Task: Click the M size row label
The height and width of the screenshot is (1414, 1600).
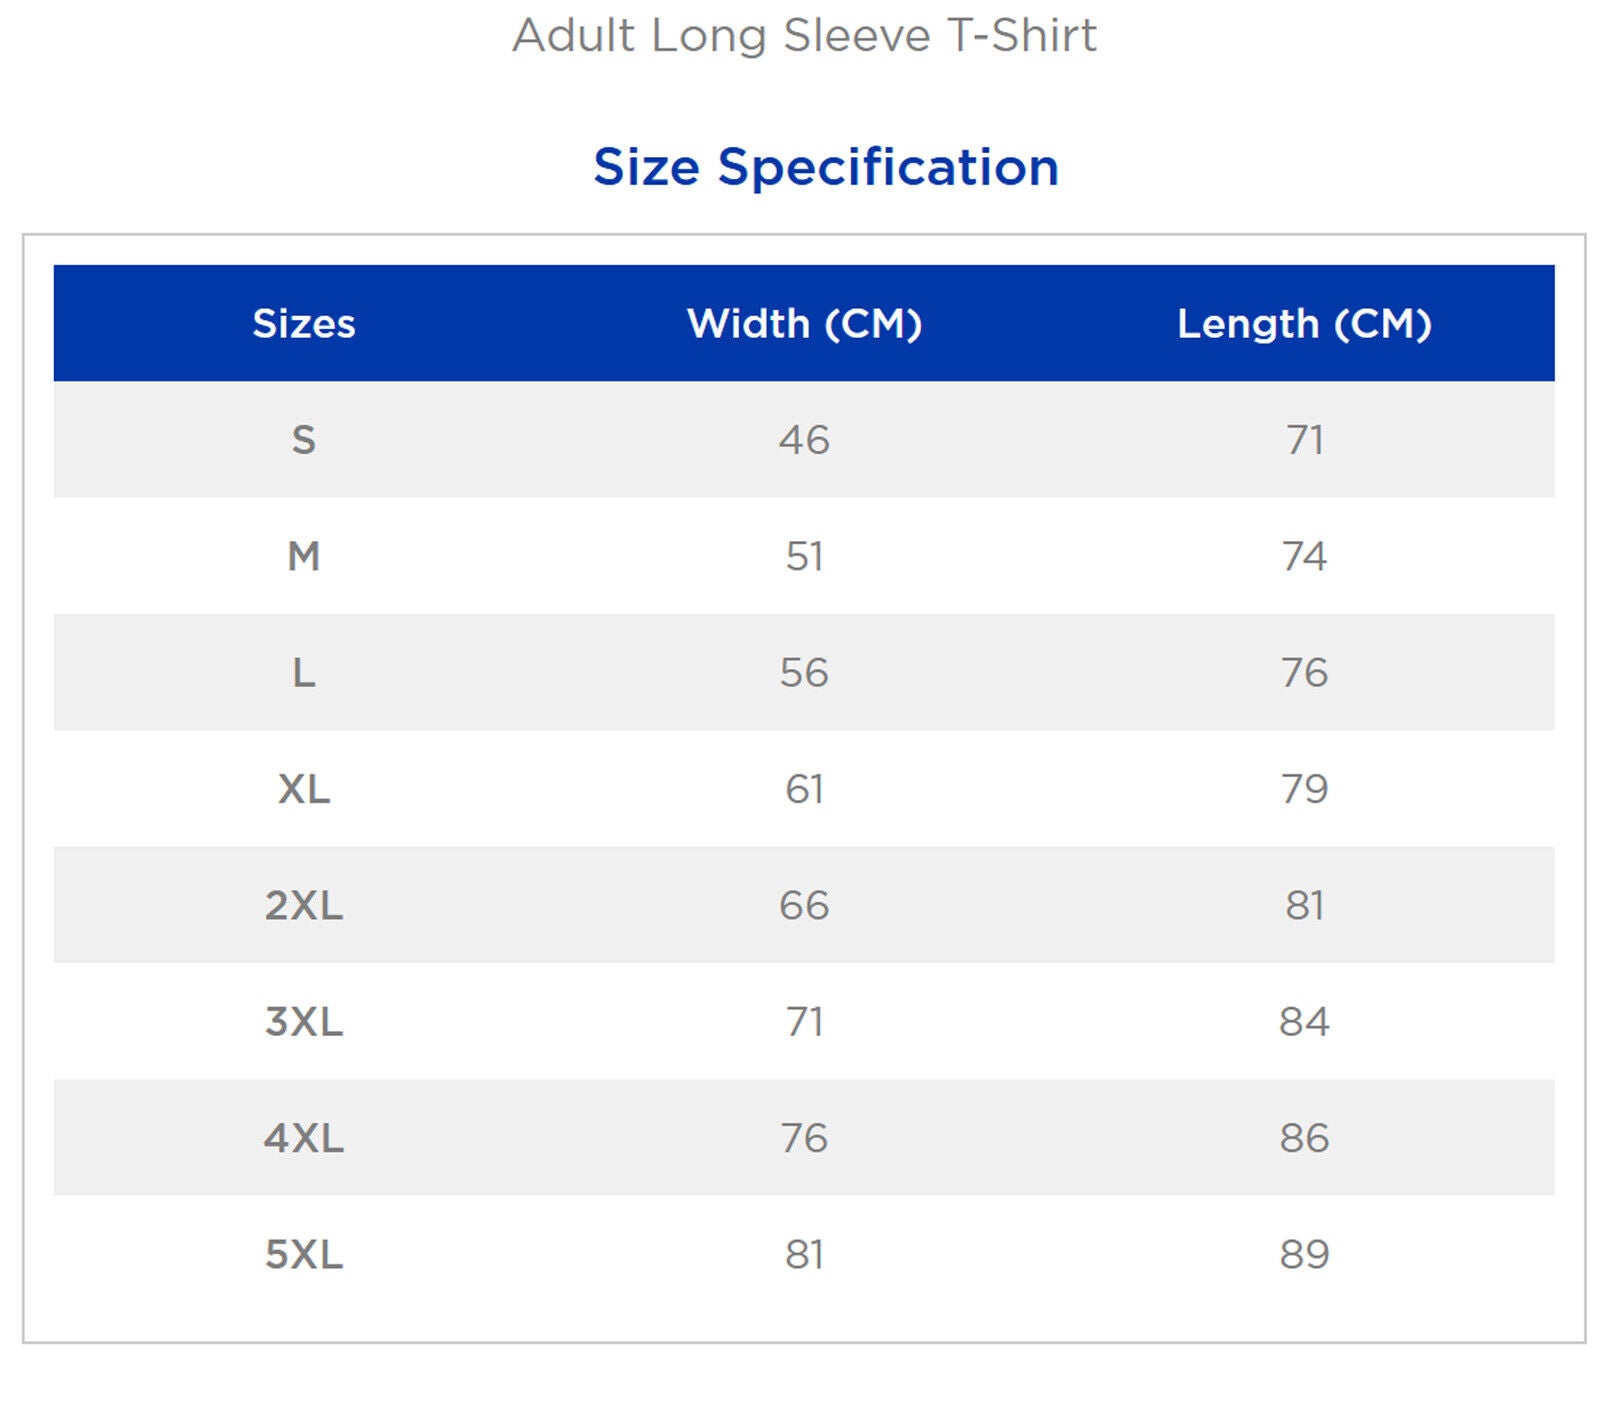Action: coord(304,556)
